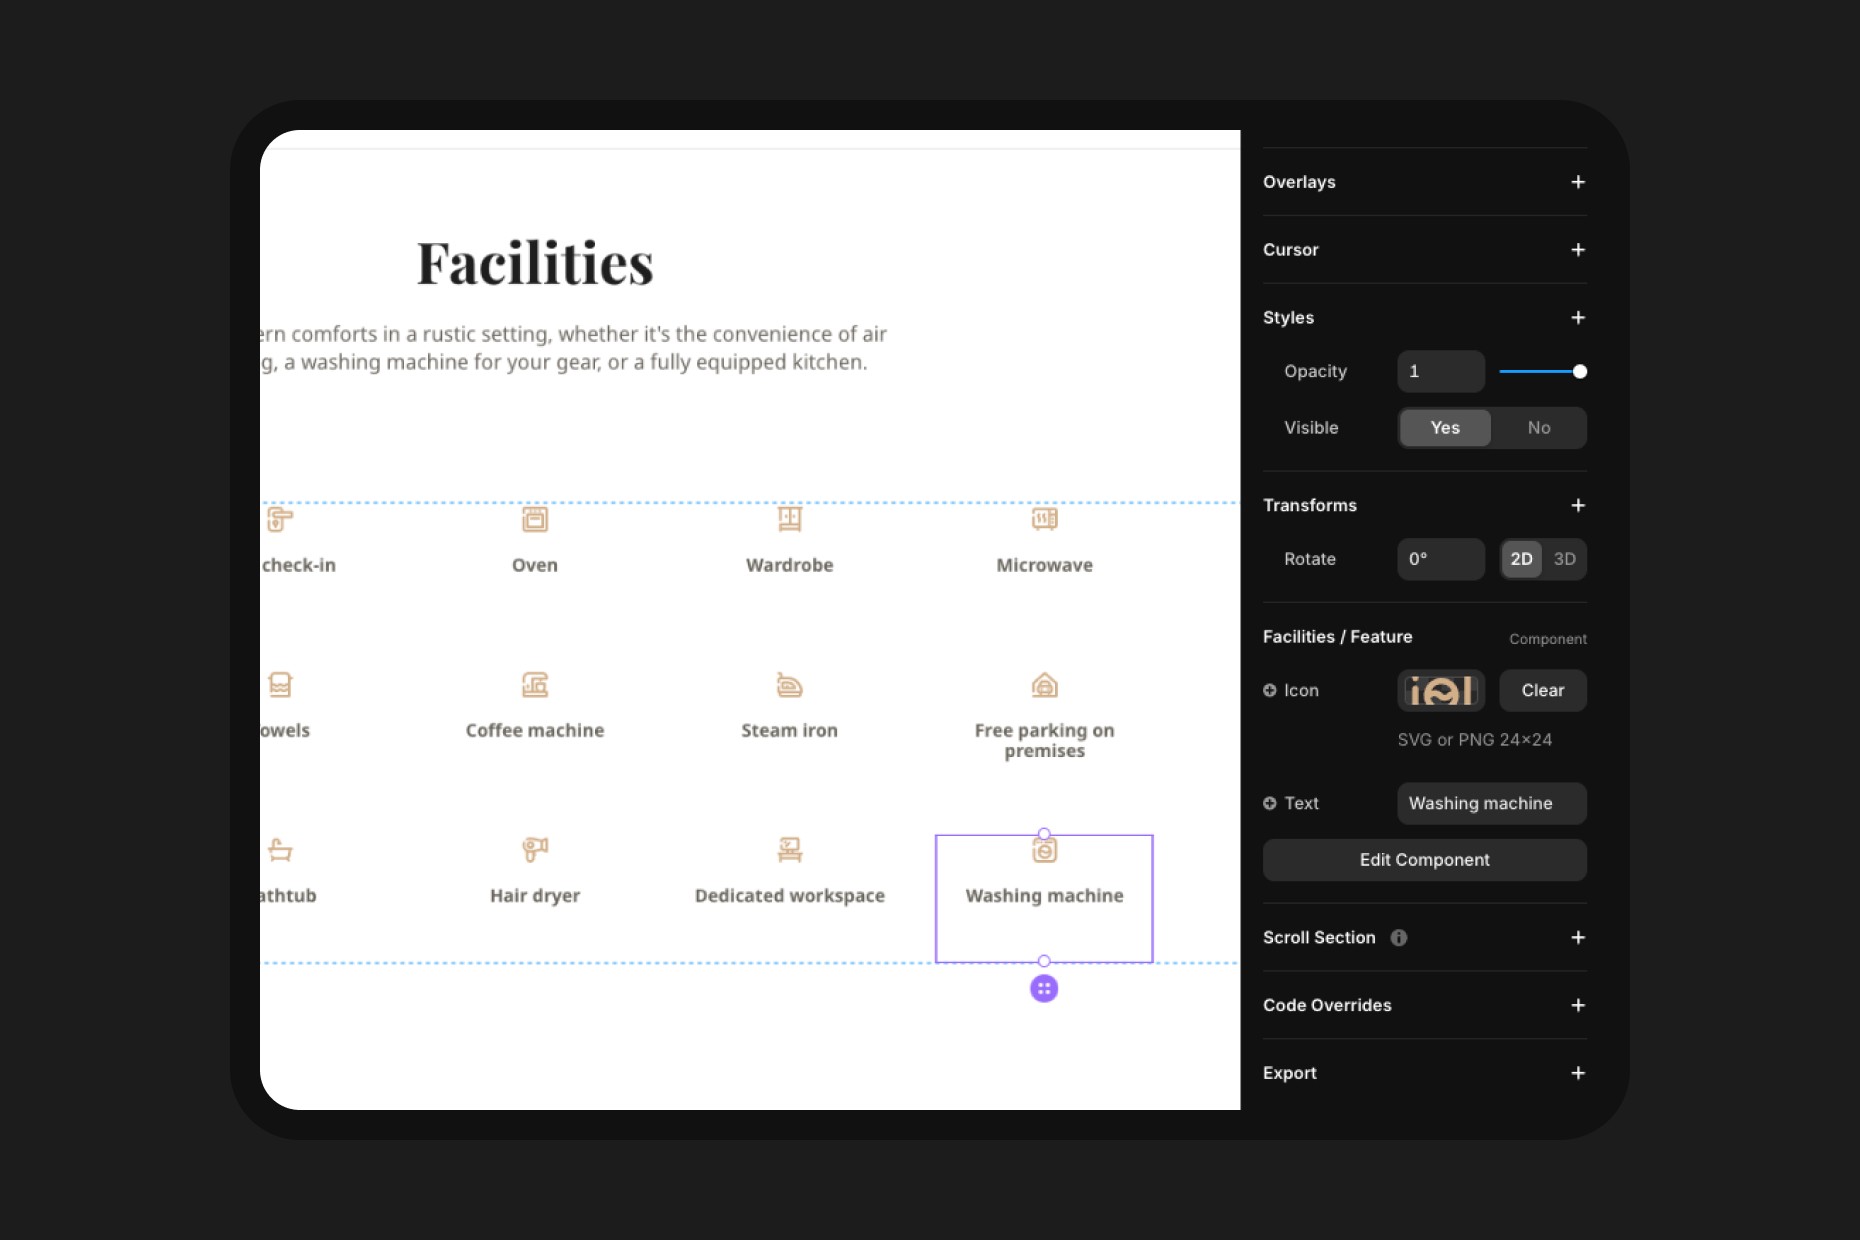This screenshot has width=1860, height=1240.
Task: Switch rotation mode to 2D
Action: pyautogui.click(x=1521, y=559)
